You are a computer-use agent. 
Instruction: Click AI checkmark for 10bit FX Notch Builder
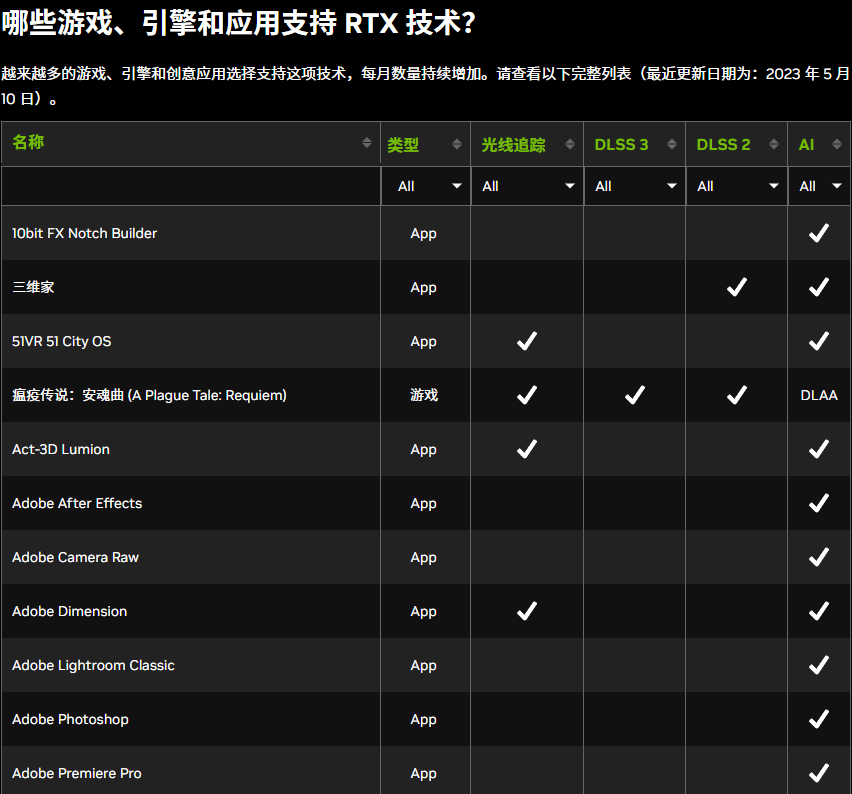click(x=819, y=233)
